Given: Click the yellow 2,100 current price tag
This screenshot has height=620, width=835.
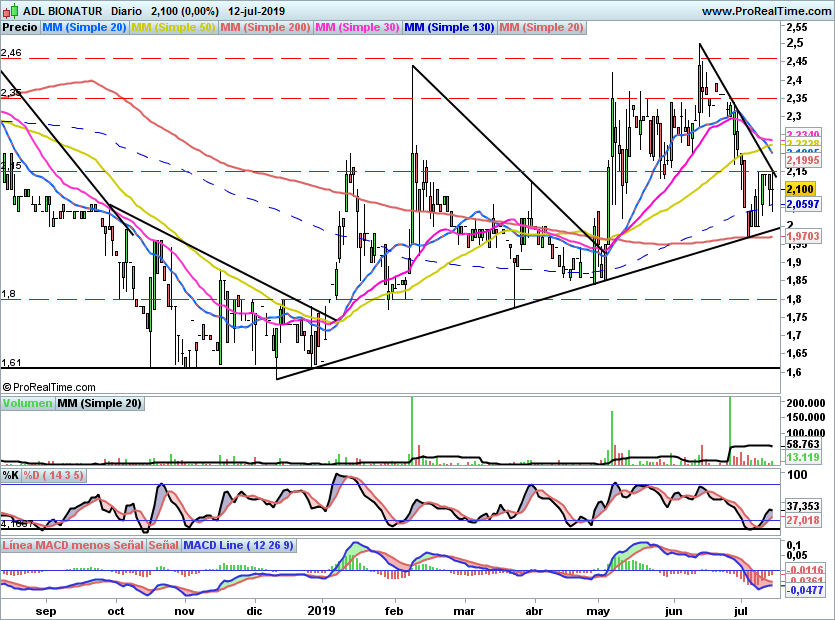Looking at the screenshot, I should (x=802, y=188).
